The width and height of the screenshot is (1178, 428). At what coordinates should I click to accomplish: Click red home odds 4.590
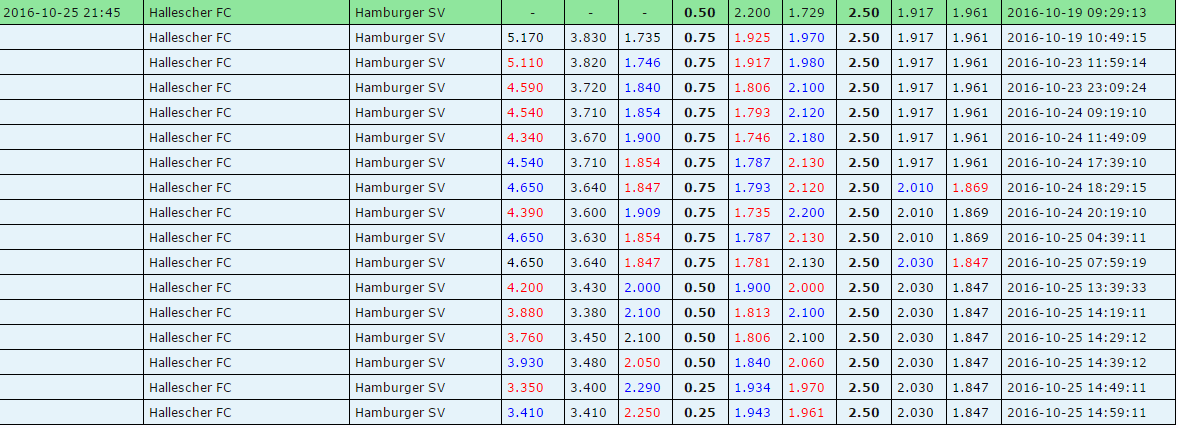[525, 87]
